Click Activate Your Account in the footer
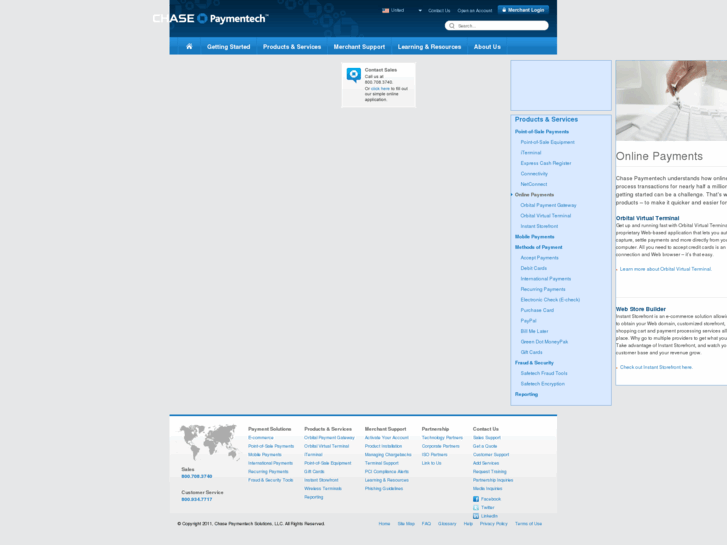 [x=387, y=438]
